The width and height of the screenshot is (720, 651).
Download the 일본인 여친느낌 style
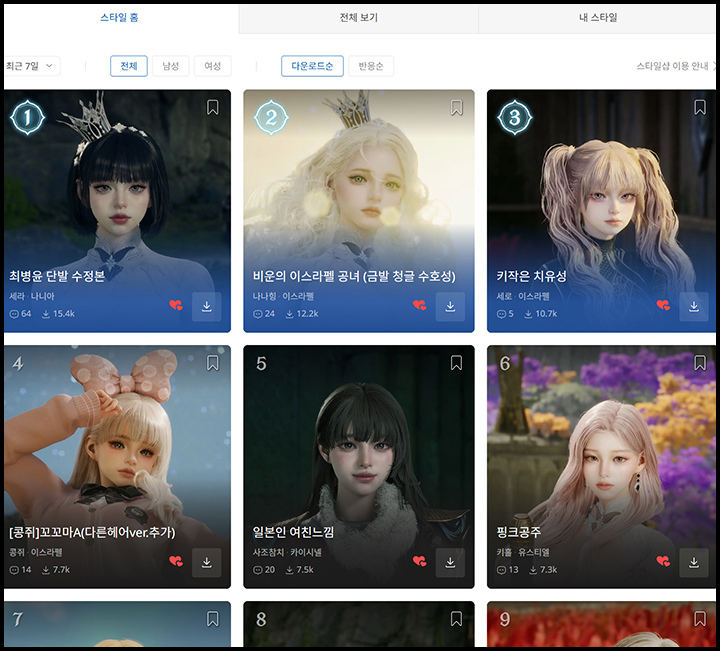[x=450, y=562]
